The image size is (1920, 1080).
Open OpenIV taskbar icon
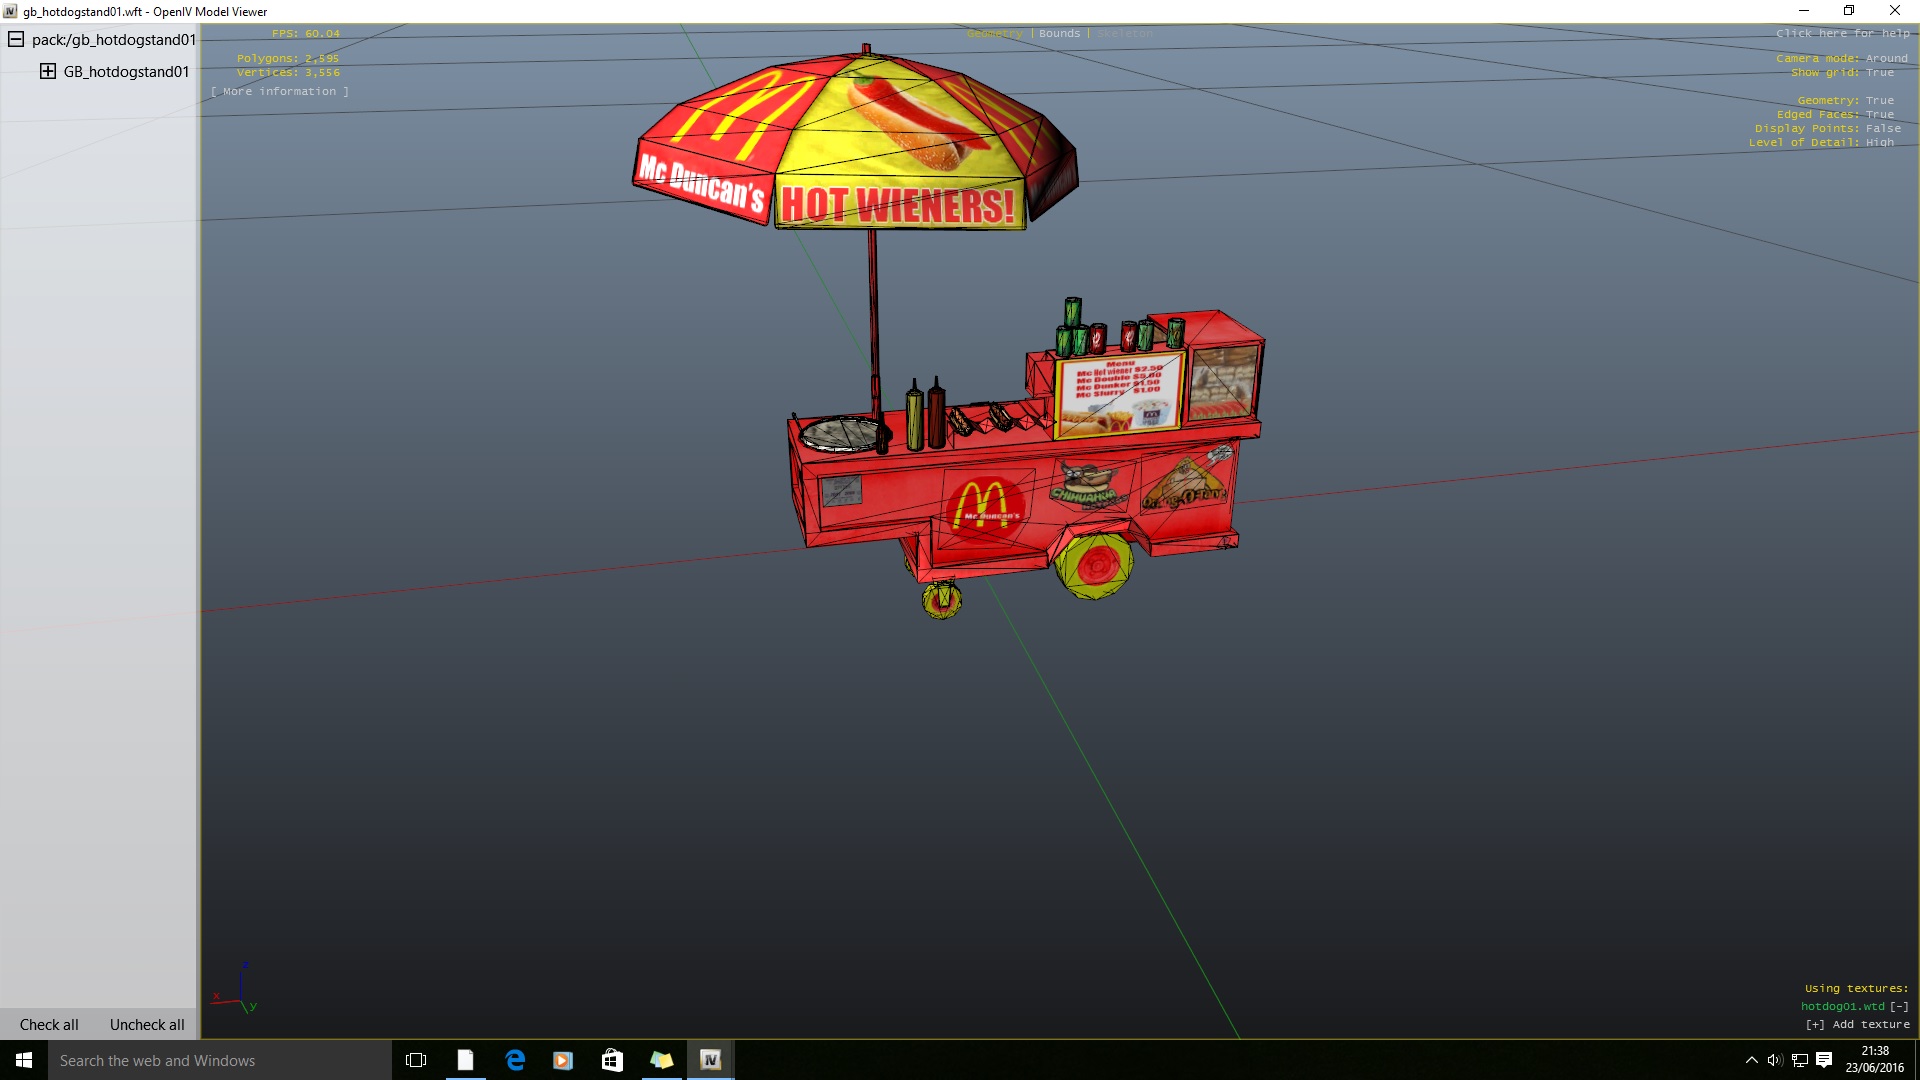710,1060
